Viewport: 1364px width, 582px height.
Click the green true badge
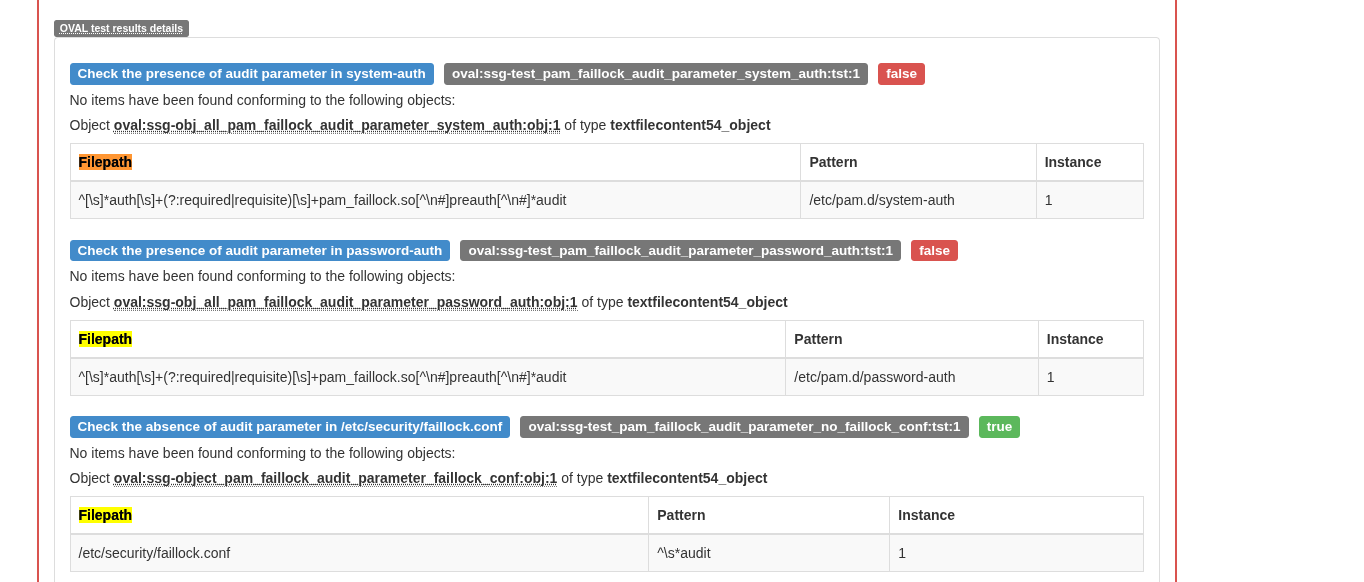point(998,427)
